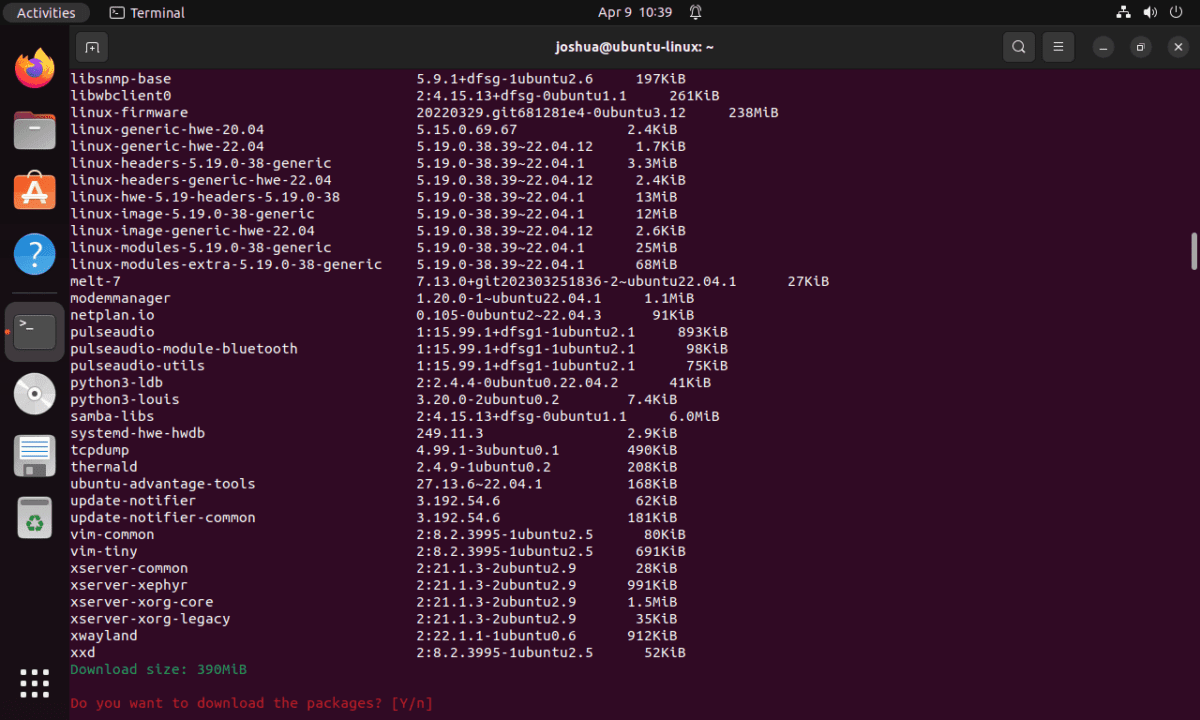
Task: Open the terminal hamburger menu
Action: pyautogui.click(x=1058, y=47)
